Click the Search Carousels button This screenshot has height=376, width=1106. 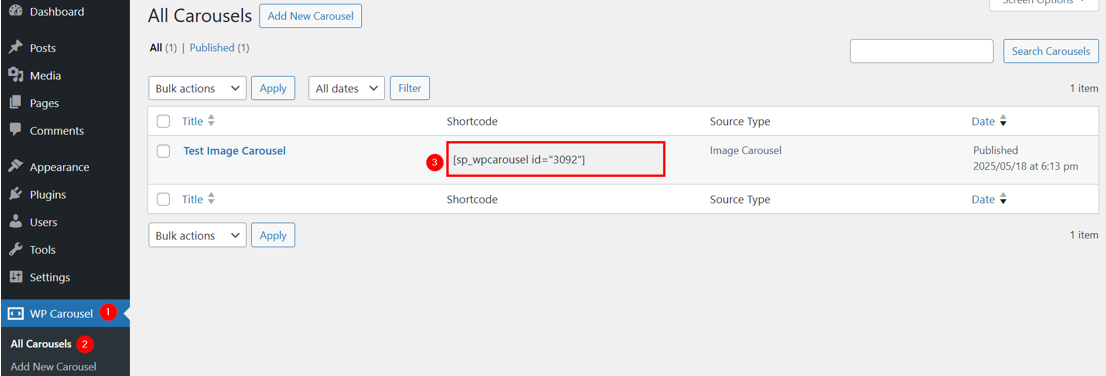1051,51
